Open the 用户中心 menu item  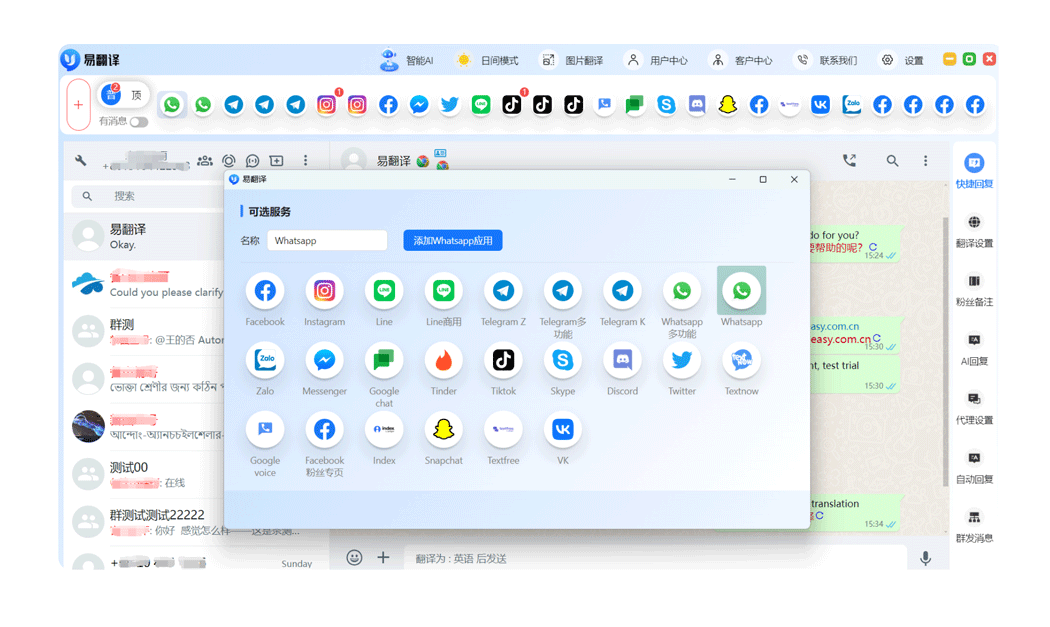657,60
